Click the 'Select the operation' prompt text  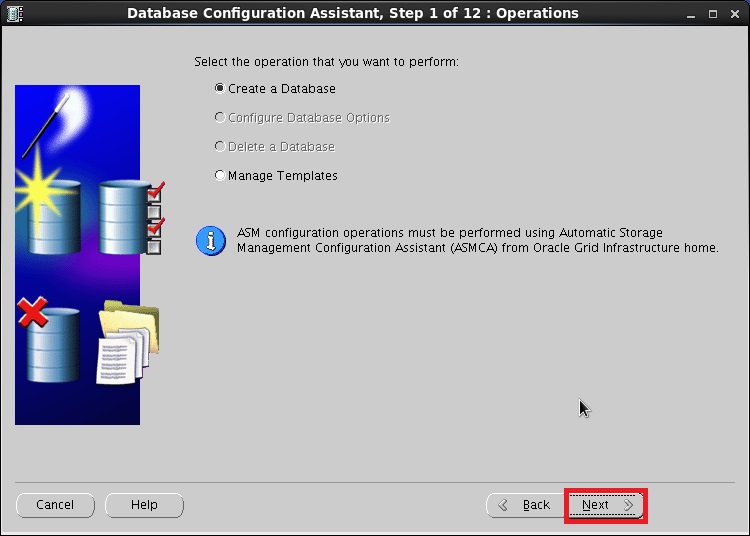tap(326, 62)
